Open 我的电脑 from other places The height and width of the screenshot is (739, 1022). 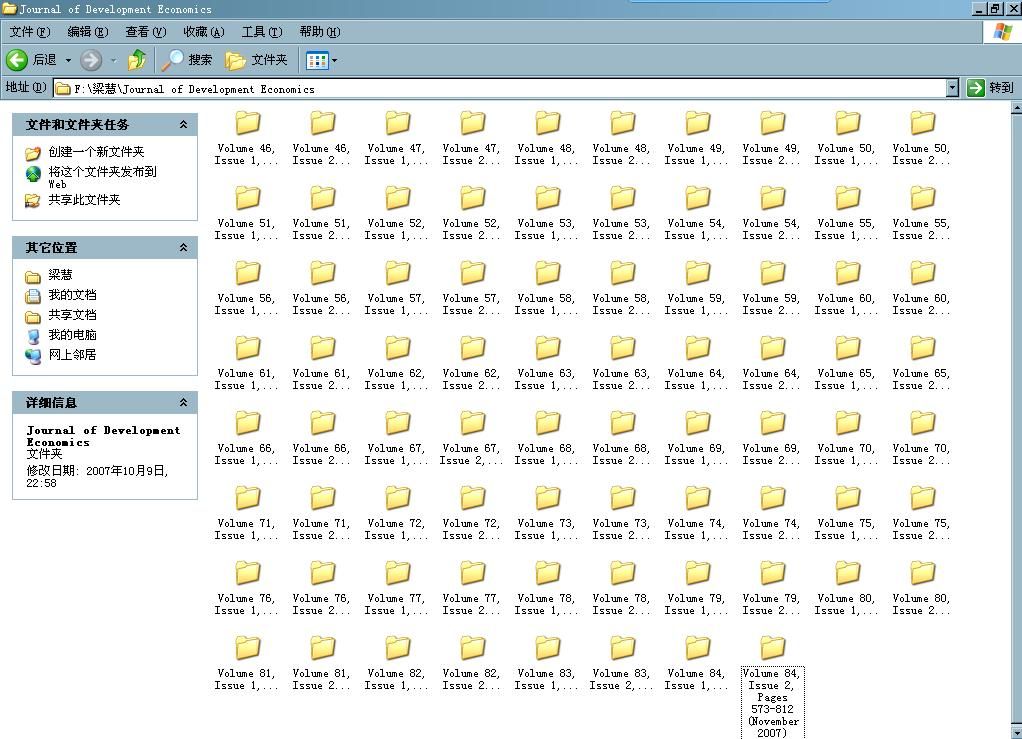pyautogui.click(x=72, y=335)
